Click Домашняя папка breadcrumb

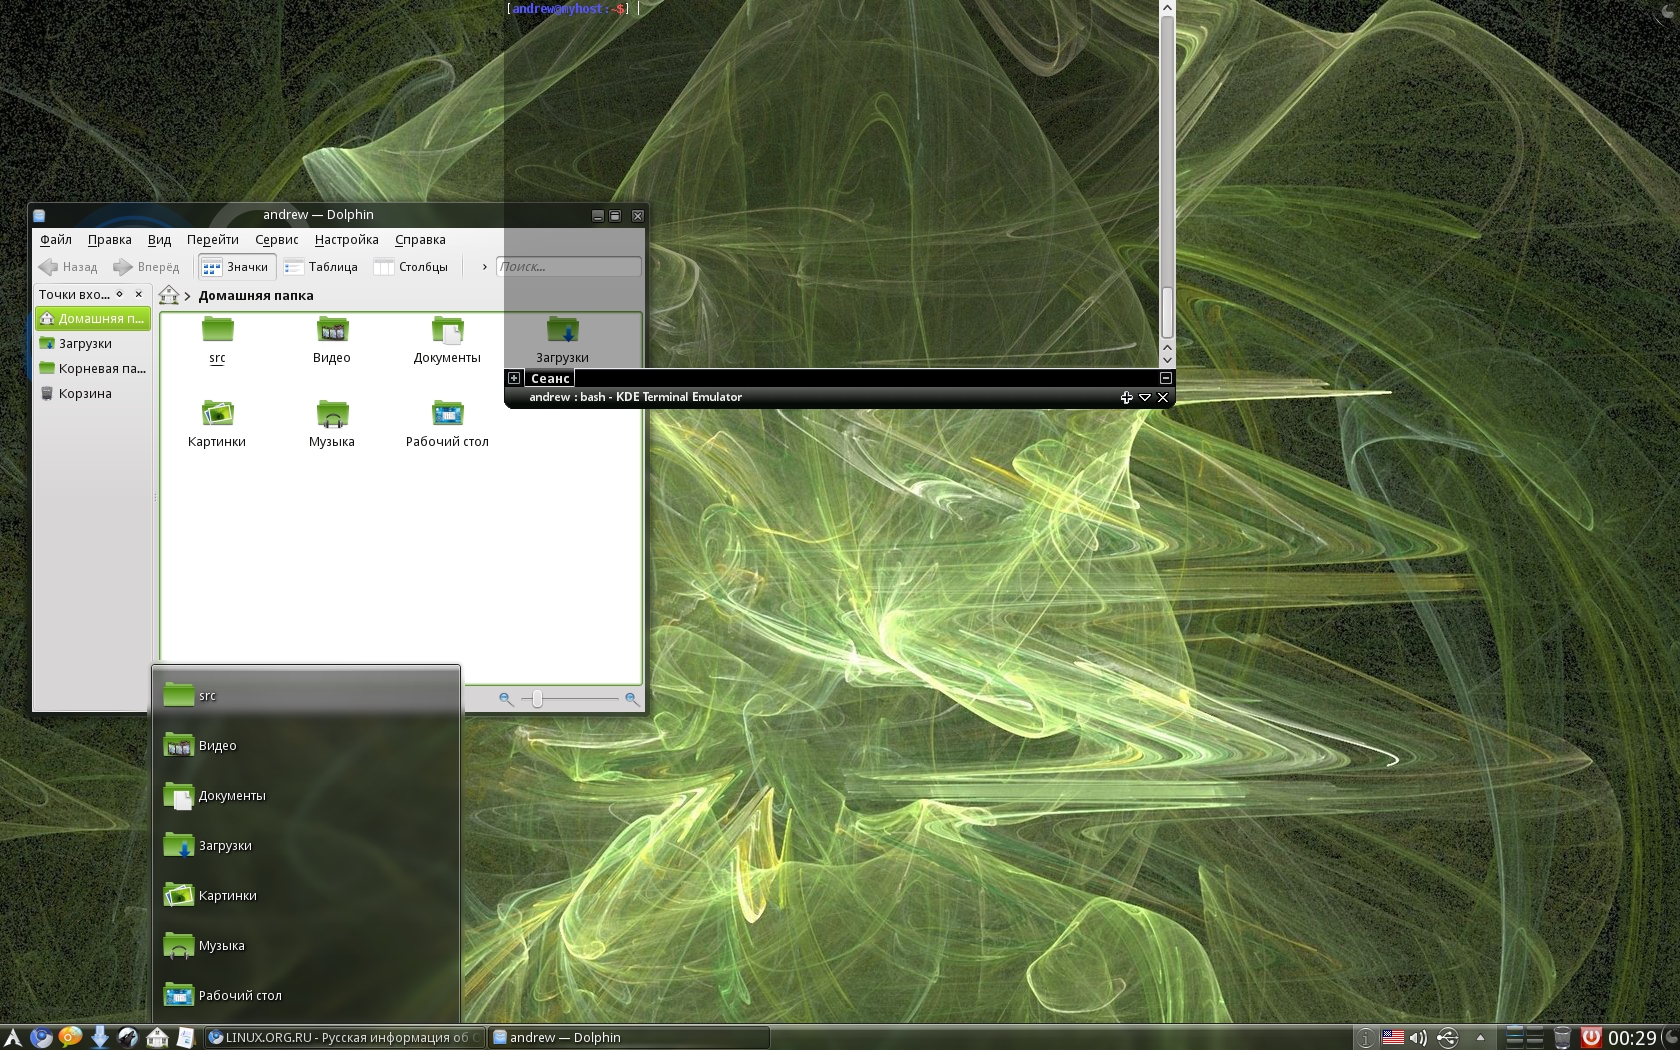click(256, 296)
